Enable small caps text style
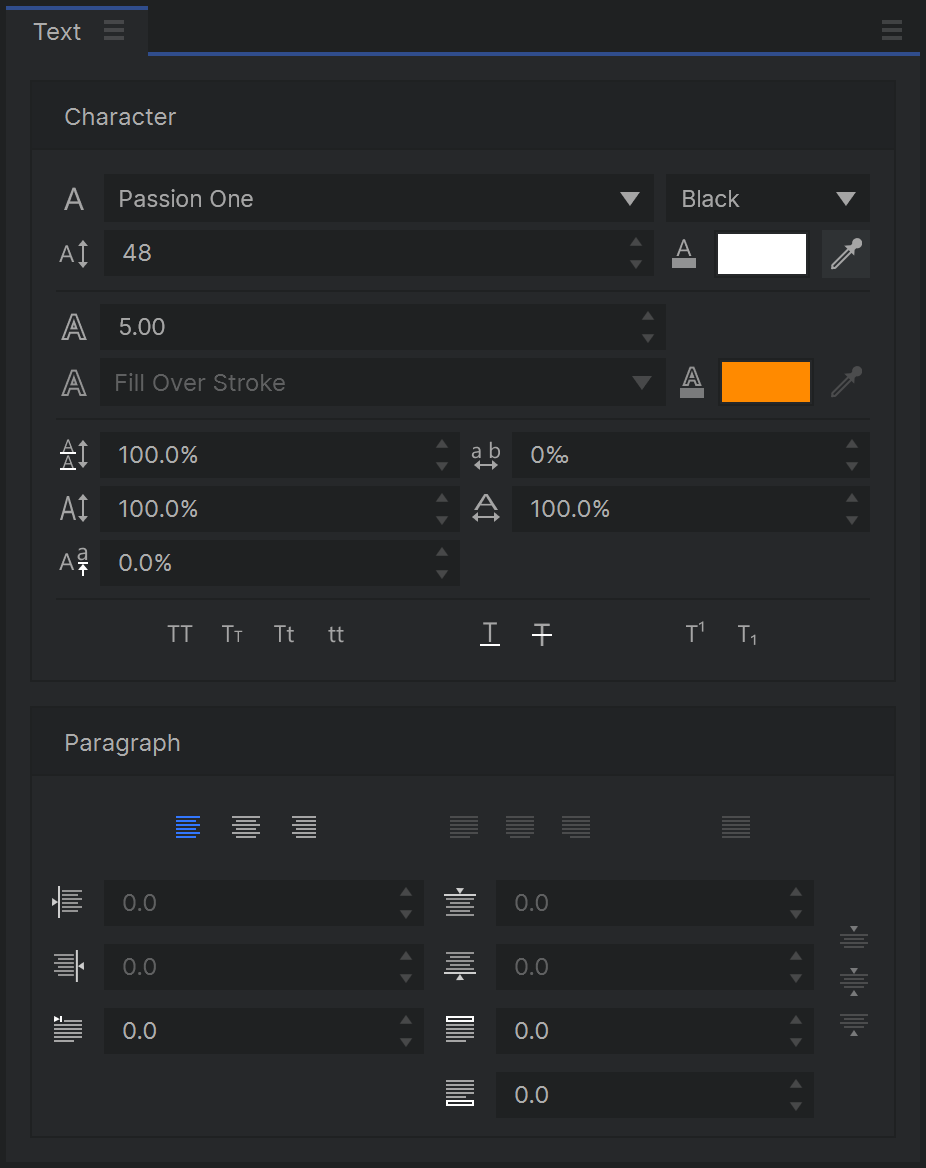The image size is (926, 1168). [x=232, y=634]
